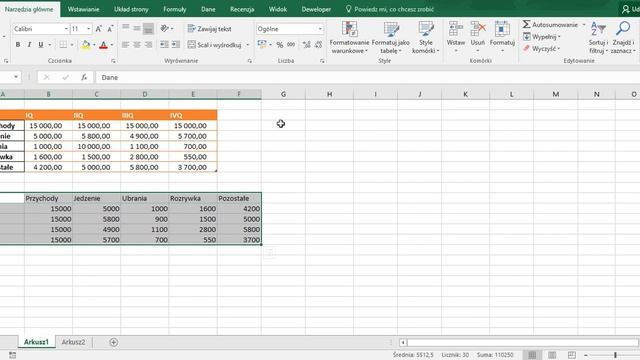
Task: Click the horizontal scrollbar left arrow
Action: [403, 342]
